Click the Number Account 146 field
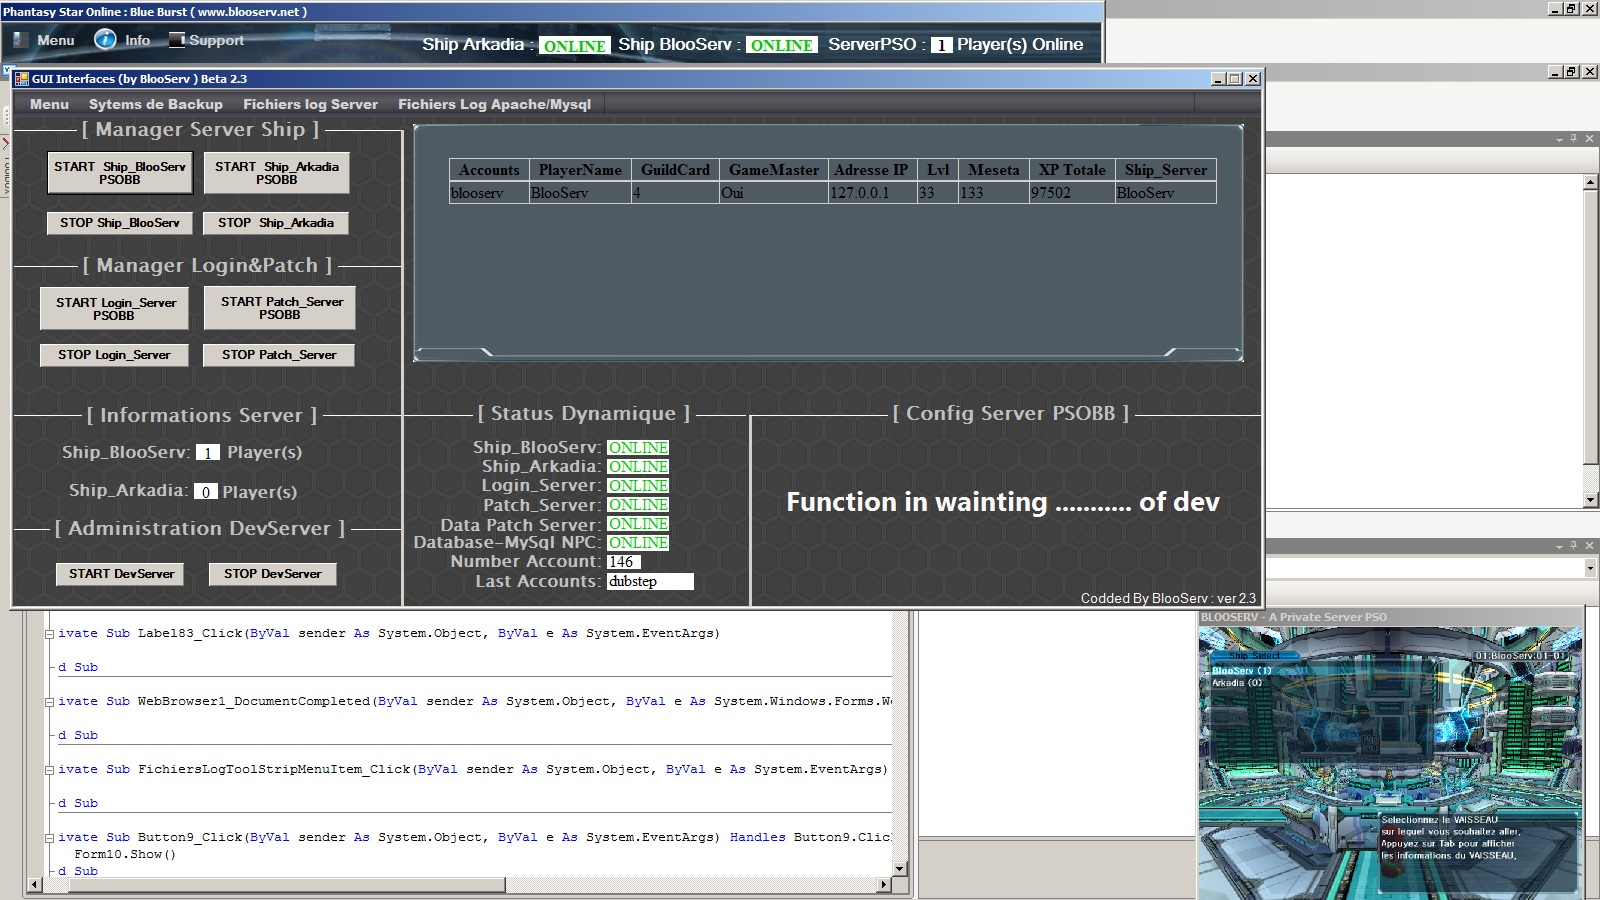The image size is (1600, 900). point(624,562)
